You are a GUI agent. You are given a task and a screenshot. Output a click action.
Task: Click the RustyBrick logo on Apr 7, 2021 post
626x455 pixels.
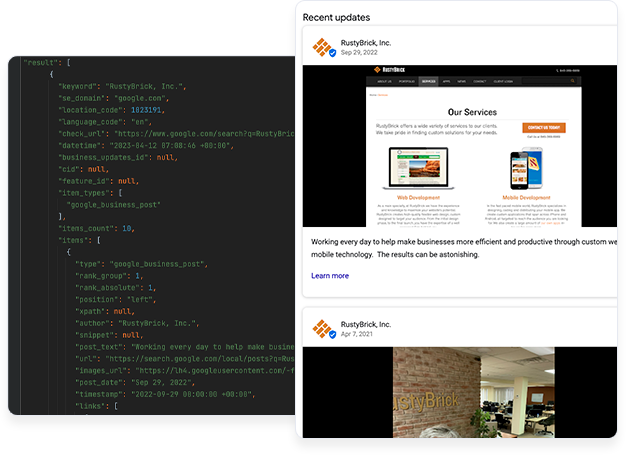(x=322, y=328)
